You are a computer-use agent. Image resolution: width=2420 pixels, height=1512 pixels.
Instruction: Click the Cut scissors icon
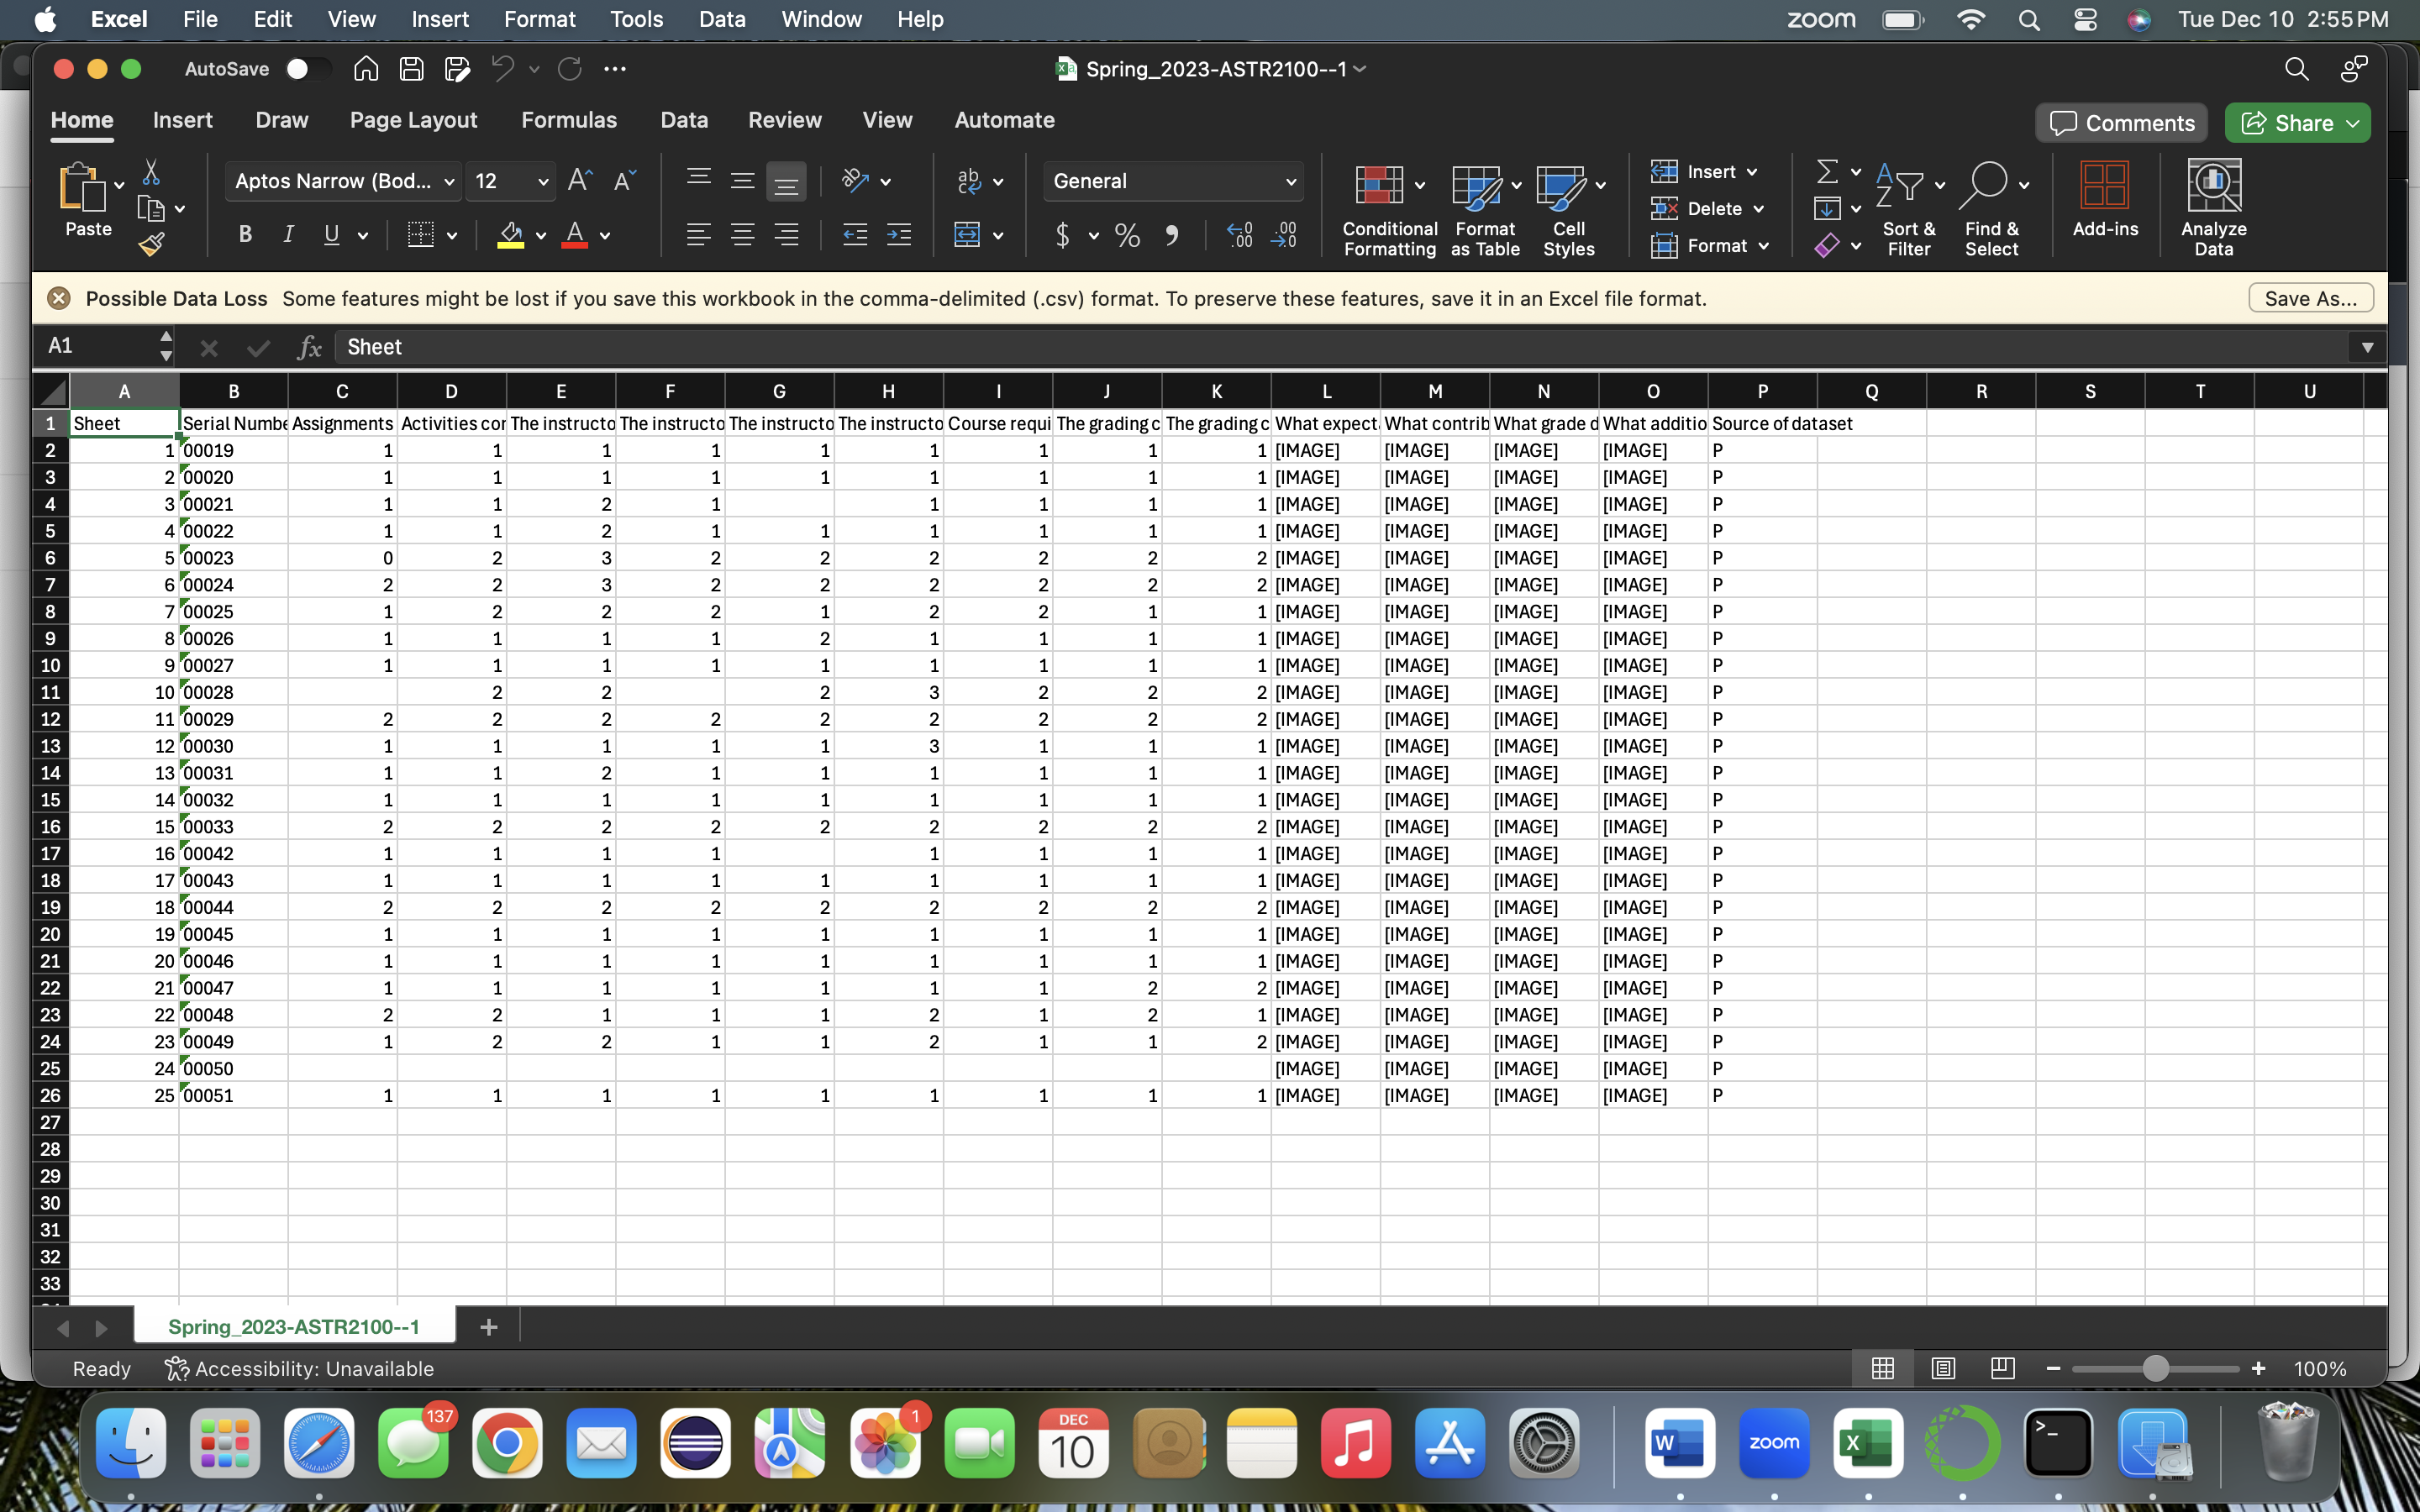pyautogui.click(x=151, y=173)
